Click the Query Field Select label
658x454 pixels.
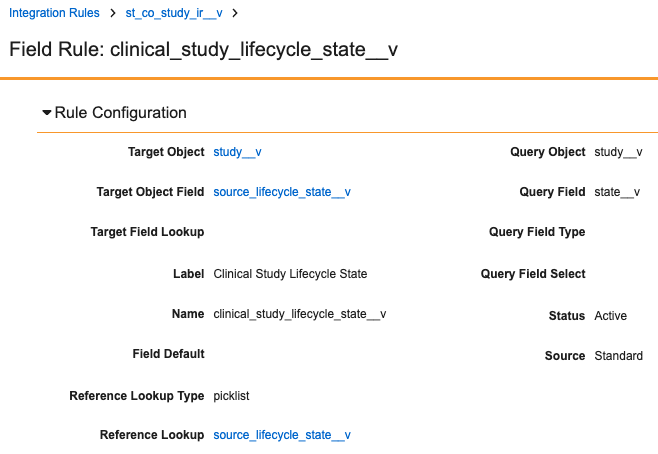coord(533,274)
